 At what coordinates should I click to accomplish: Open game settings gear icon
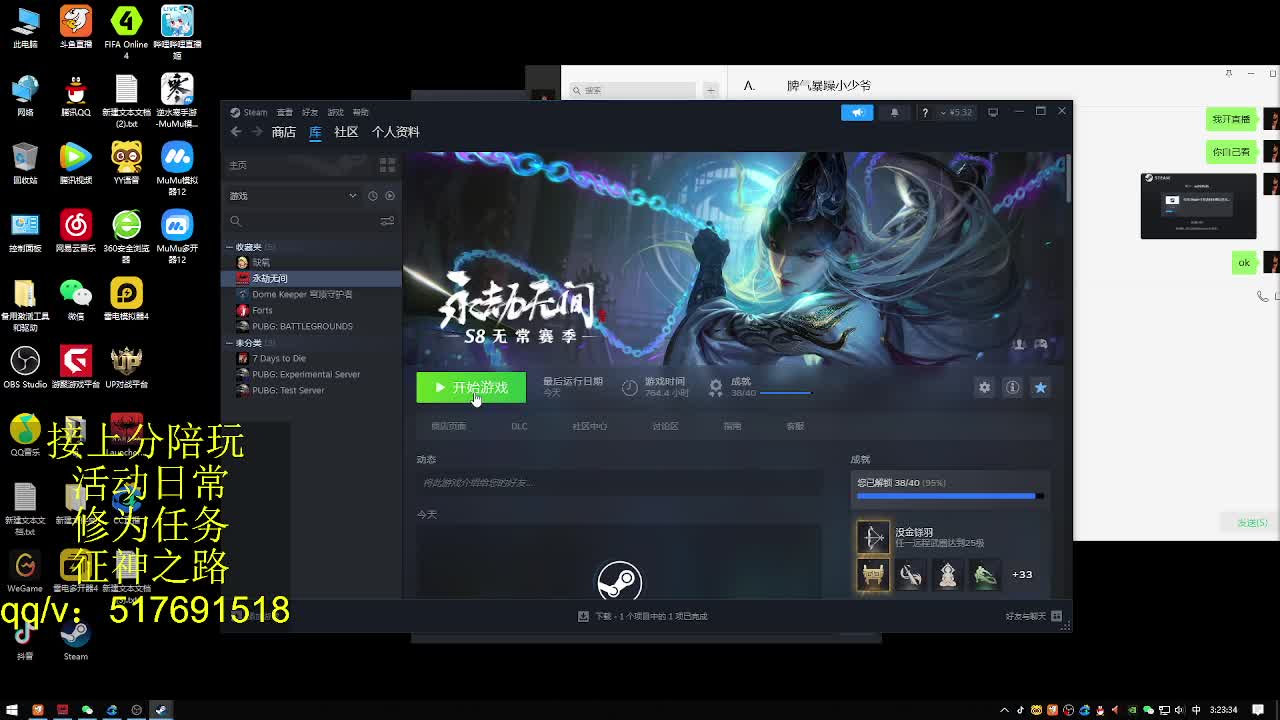[984, 388]
